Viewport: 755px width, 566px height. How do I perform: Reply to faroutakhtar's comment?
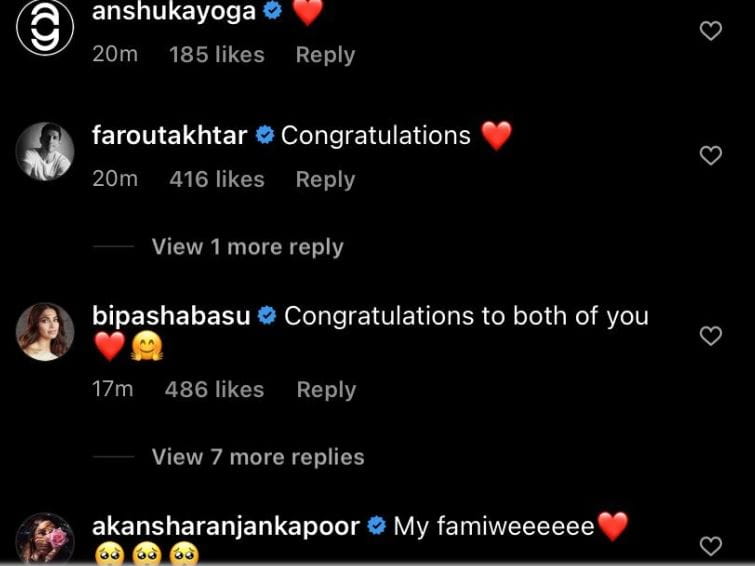pyautogui.click(x=325, y=180)
